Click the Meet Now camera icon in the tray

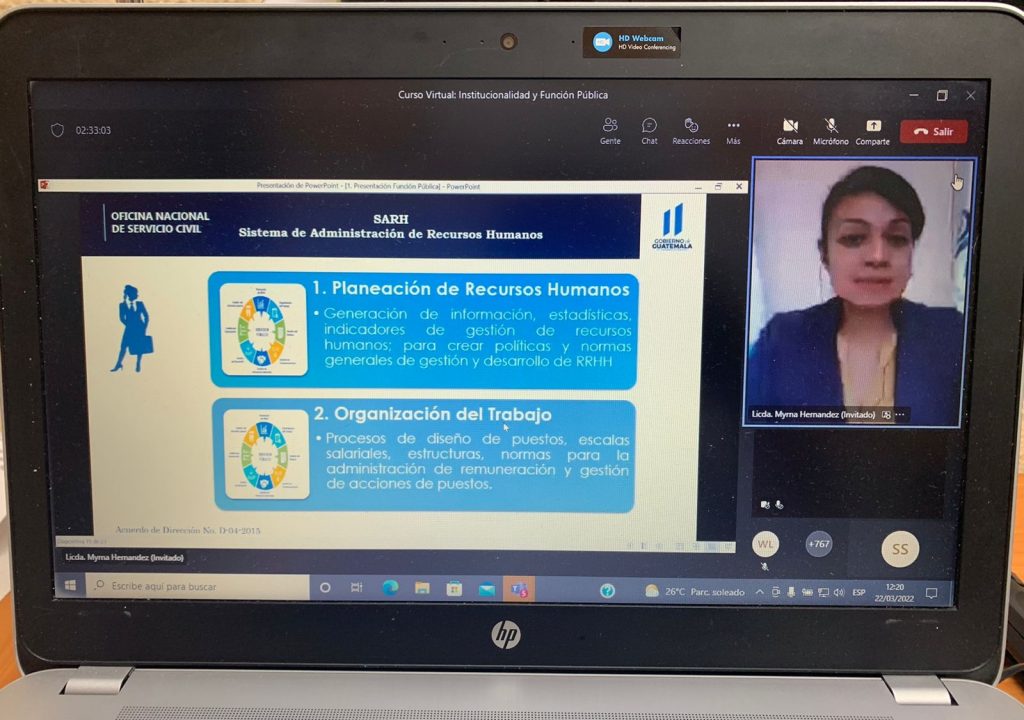click(x=775, y=592)
